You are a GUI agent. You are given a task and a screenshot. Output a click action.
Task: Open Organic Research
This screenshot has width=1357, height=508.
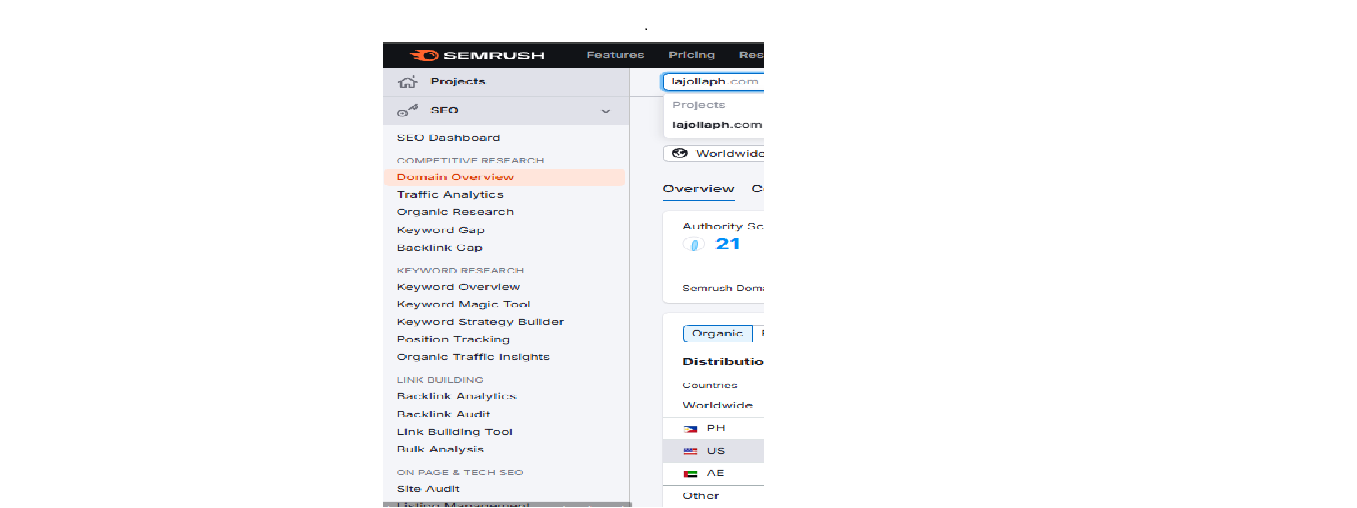455,212
